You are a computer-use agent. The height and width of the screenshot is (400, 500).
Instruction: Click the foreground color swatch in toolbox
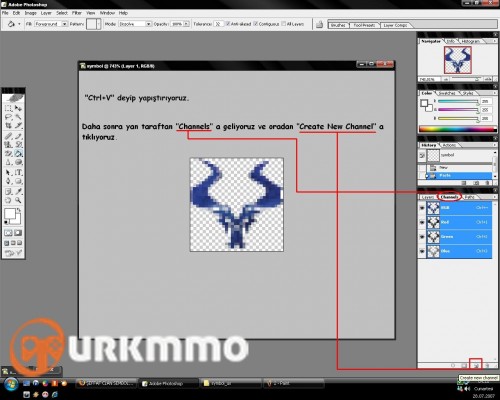(x=10, y=214)
